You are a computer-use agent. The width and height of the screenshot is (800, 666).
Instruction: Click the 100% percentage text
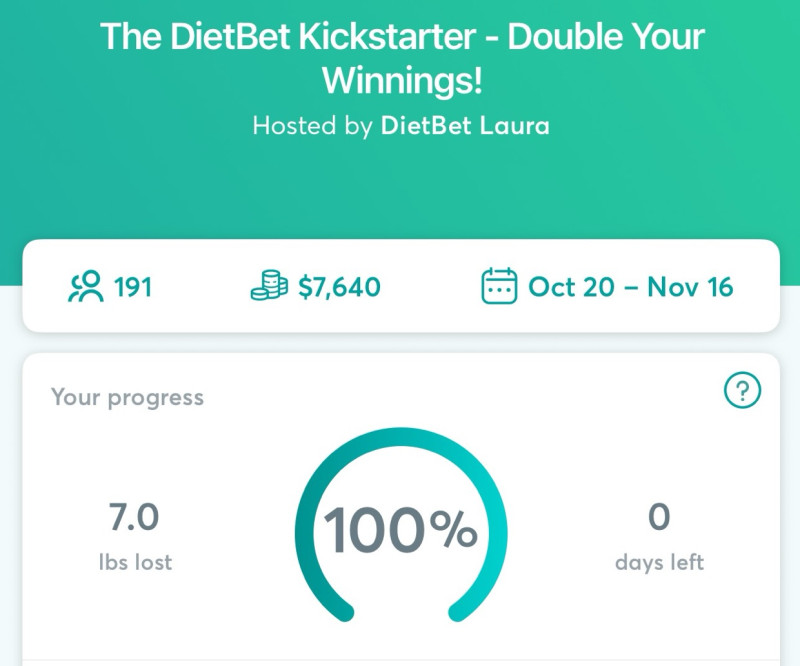click(400, 530)
